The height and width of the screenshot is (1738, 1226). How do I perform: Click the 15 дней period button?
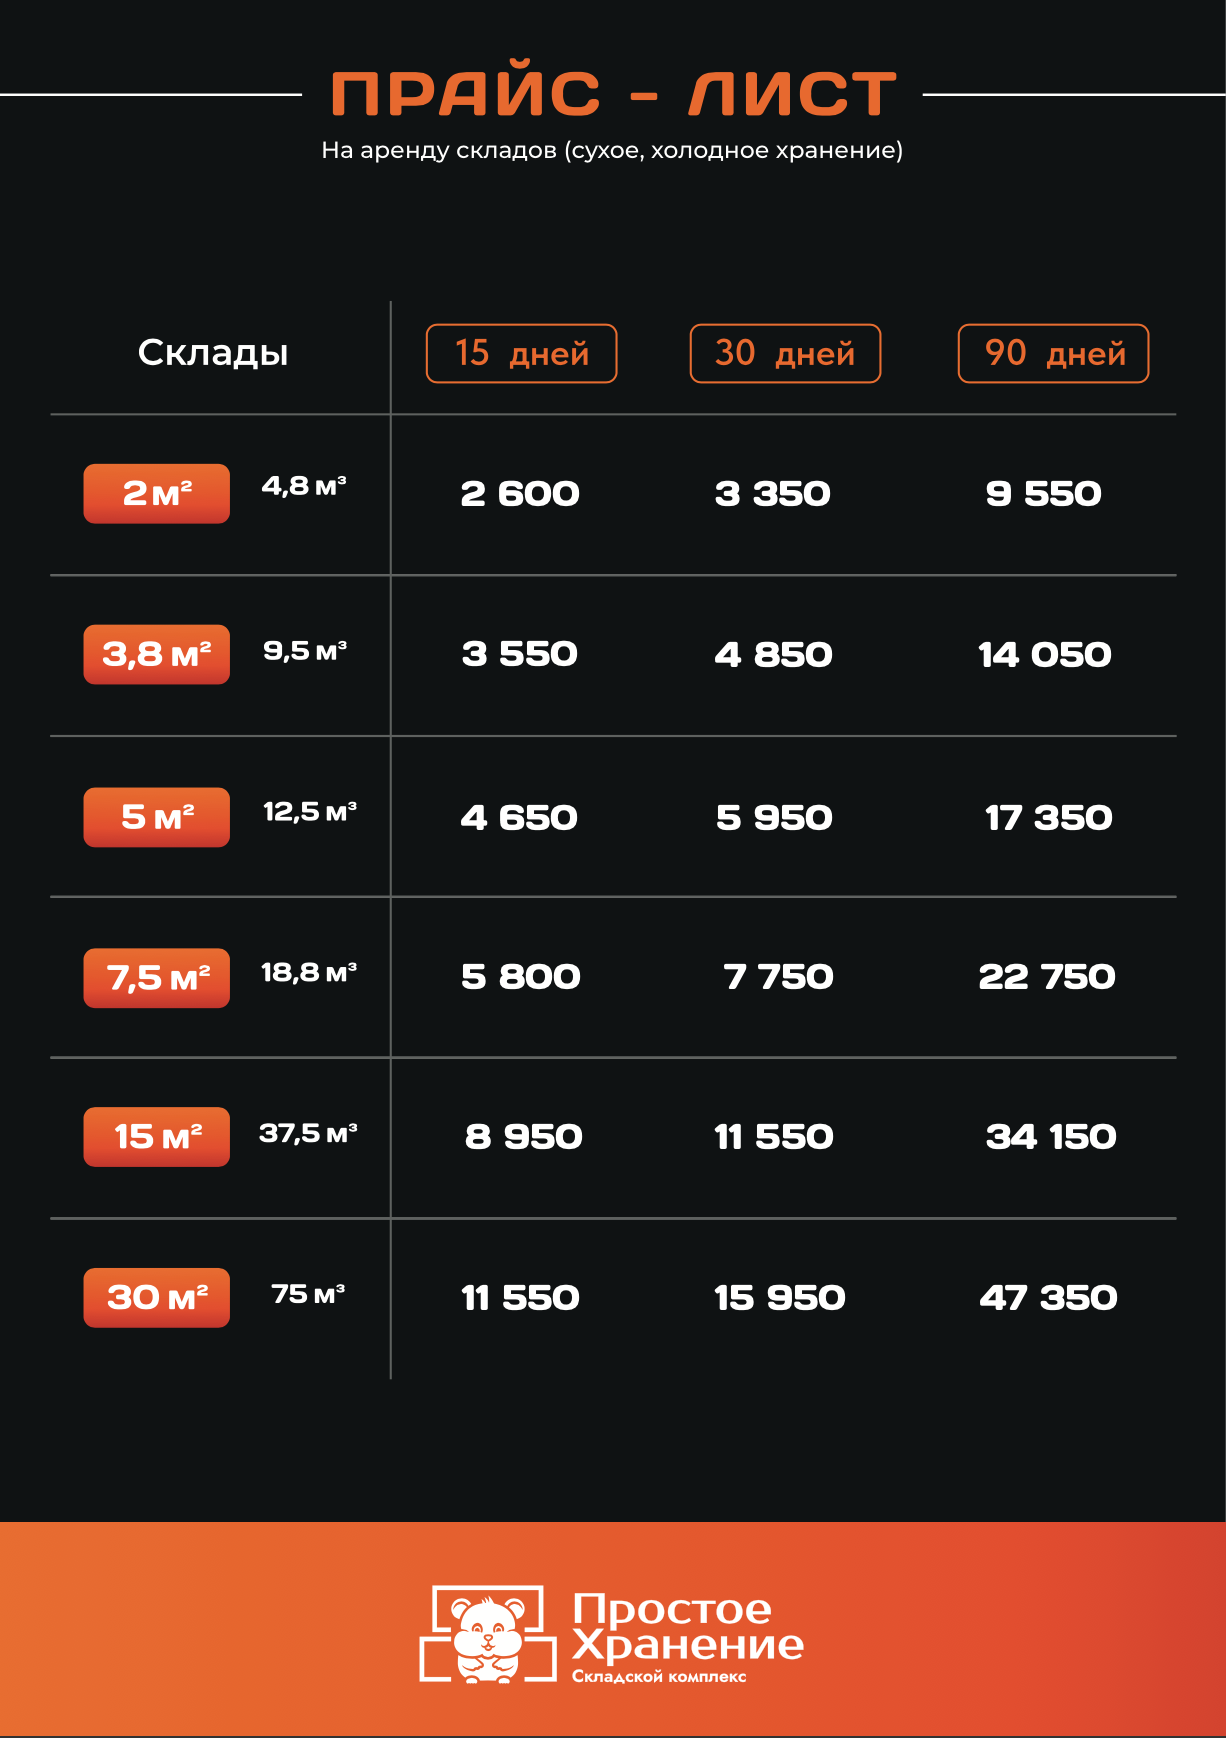(521, 353)
